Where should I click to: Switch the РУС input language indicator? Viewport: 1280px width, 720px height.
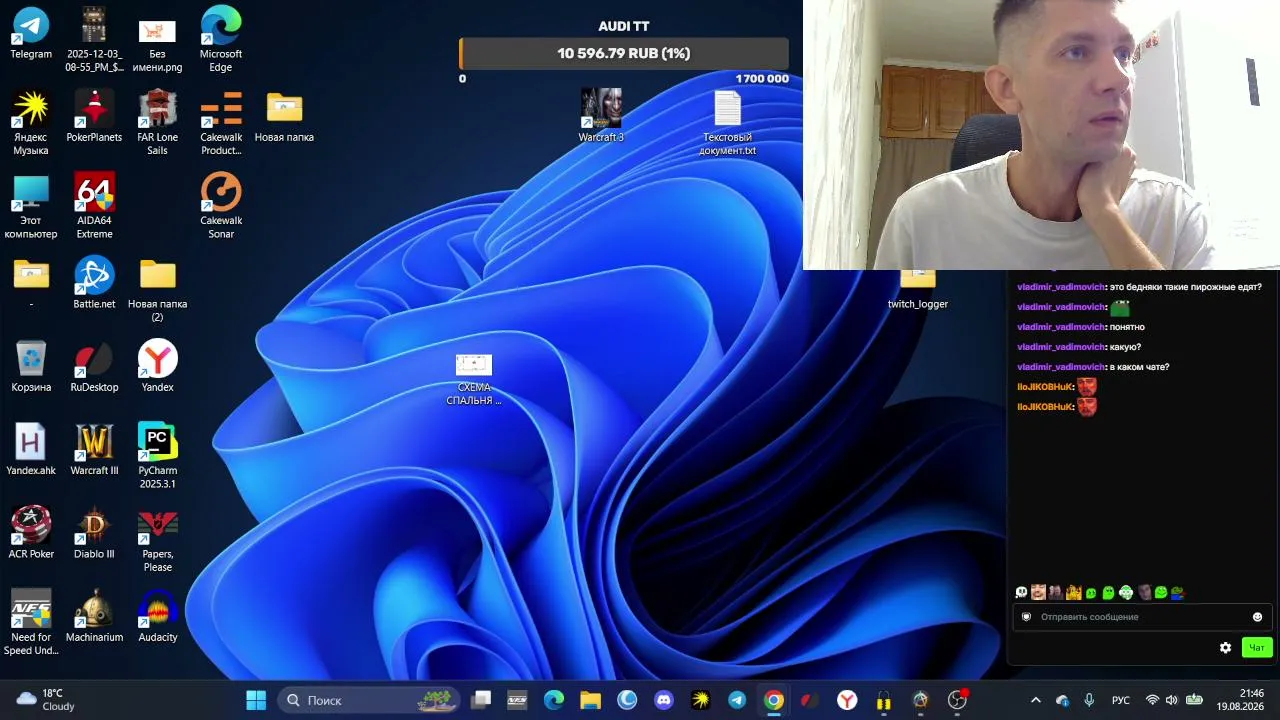(x=1121, y=700)
